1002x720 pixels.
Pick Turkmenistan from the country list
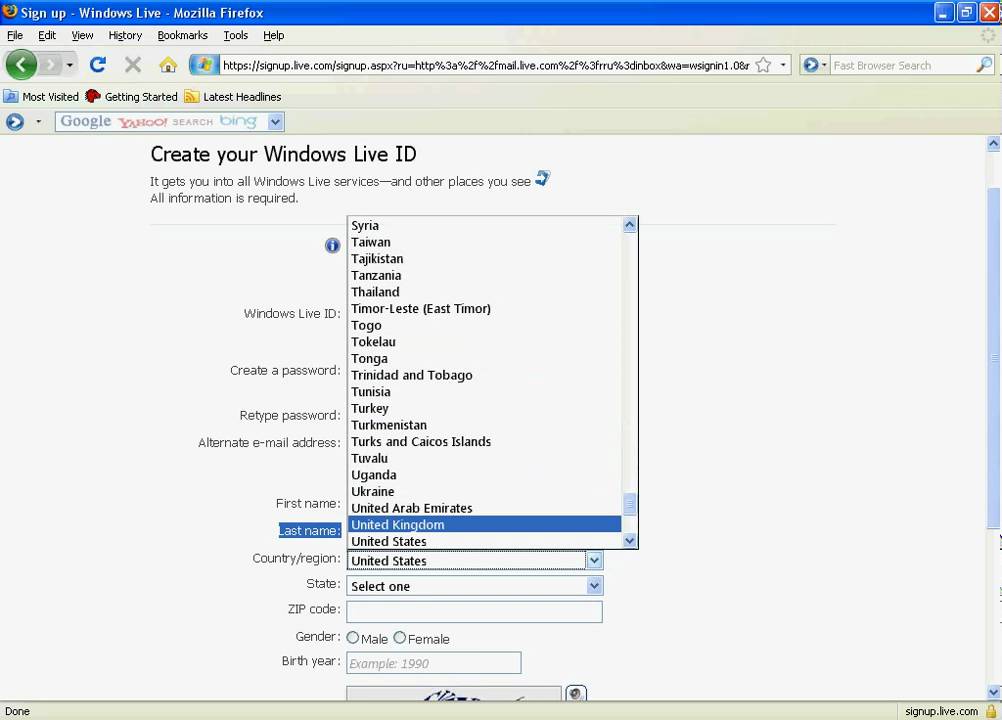(x=484, y=425)
